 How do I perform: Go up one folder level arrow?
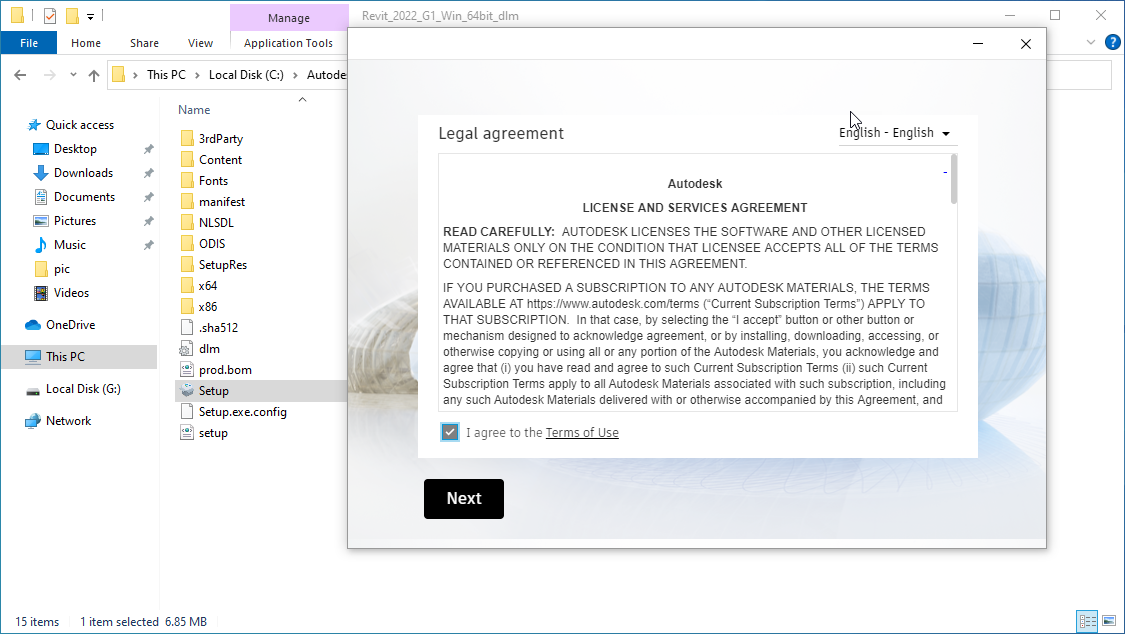pyautogui.click(x=94, y=75)
